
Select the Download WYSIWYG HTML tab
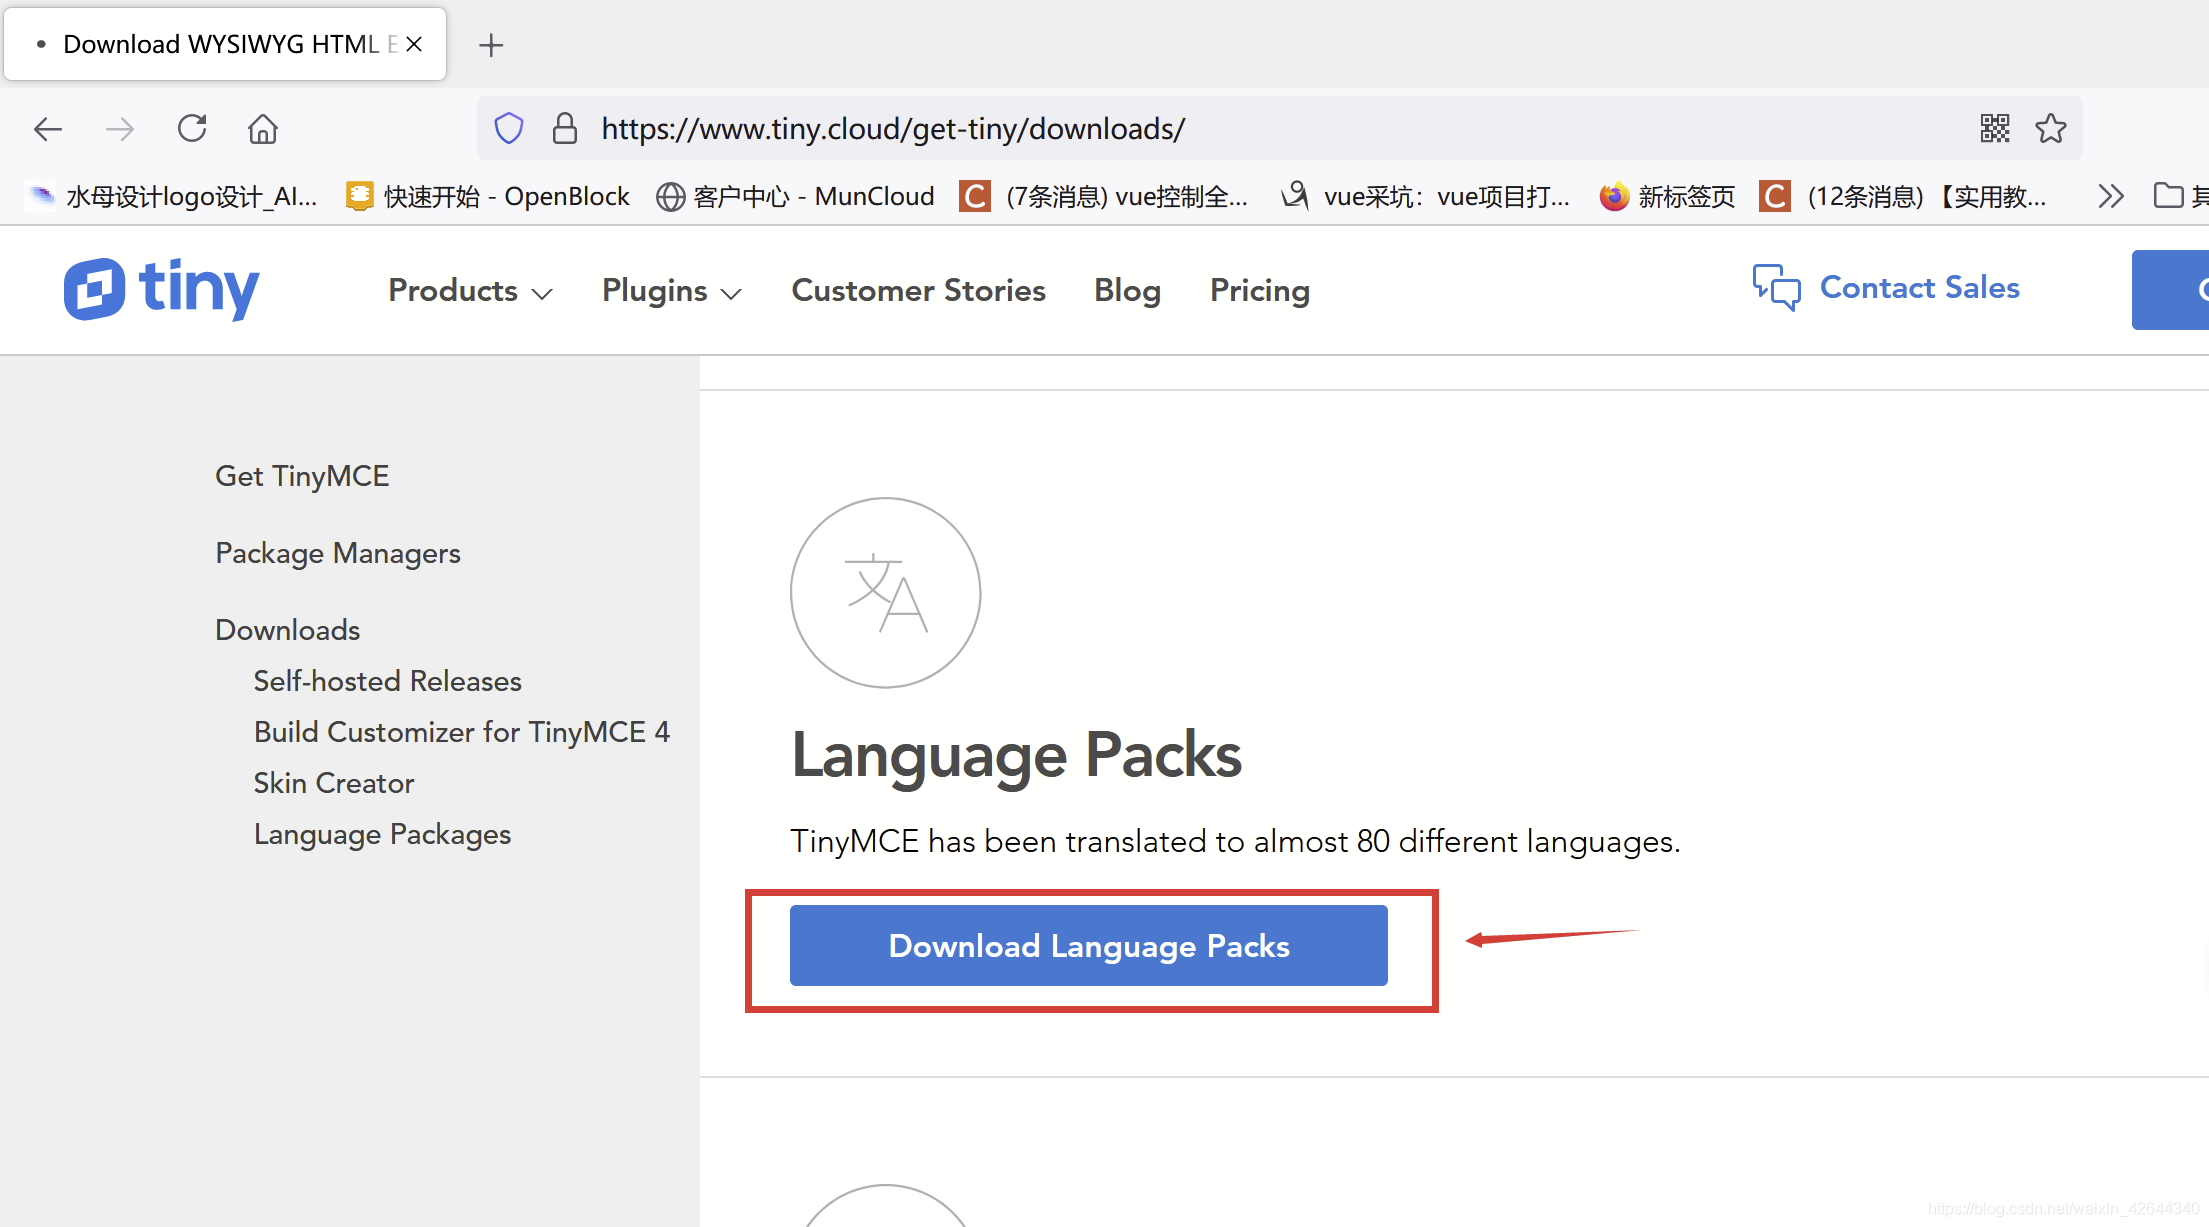pos(225,44)
